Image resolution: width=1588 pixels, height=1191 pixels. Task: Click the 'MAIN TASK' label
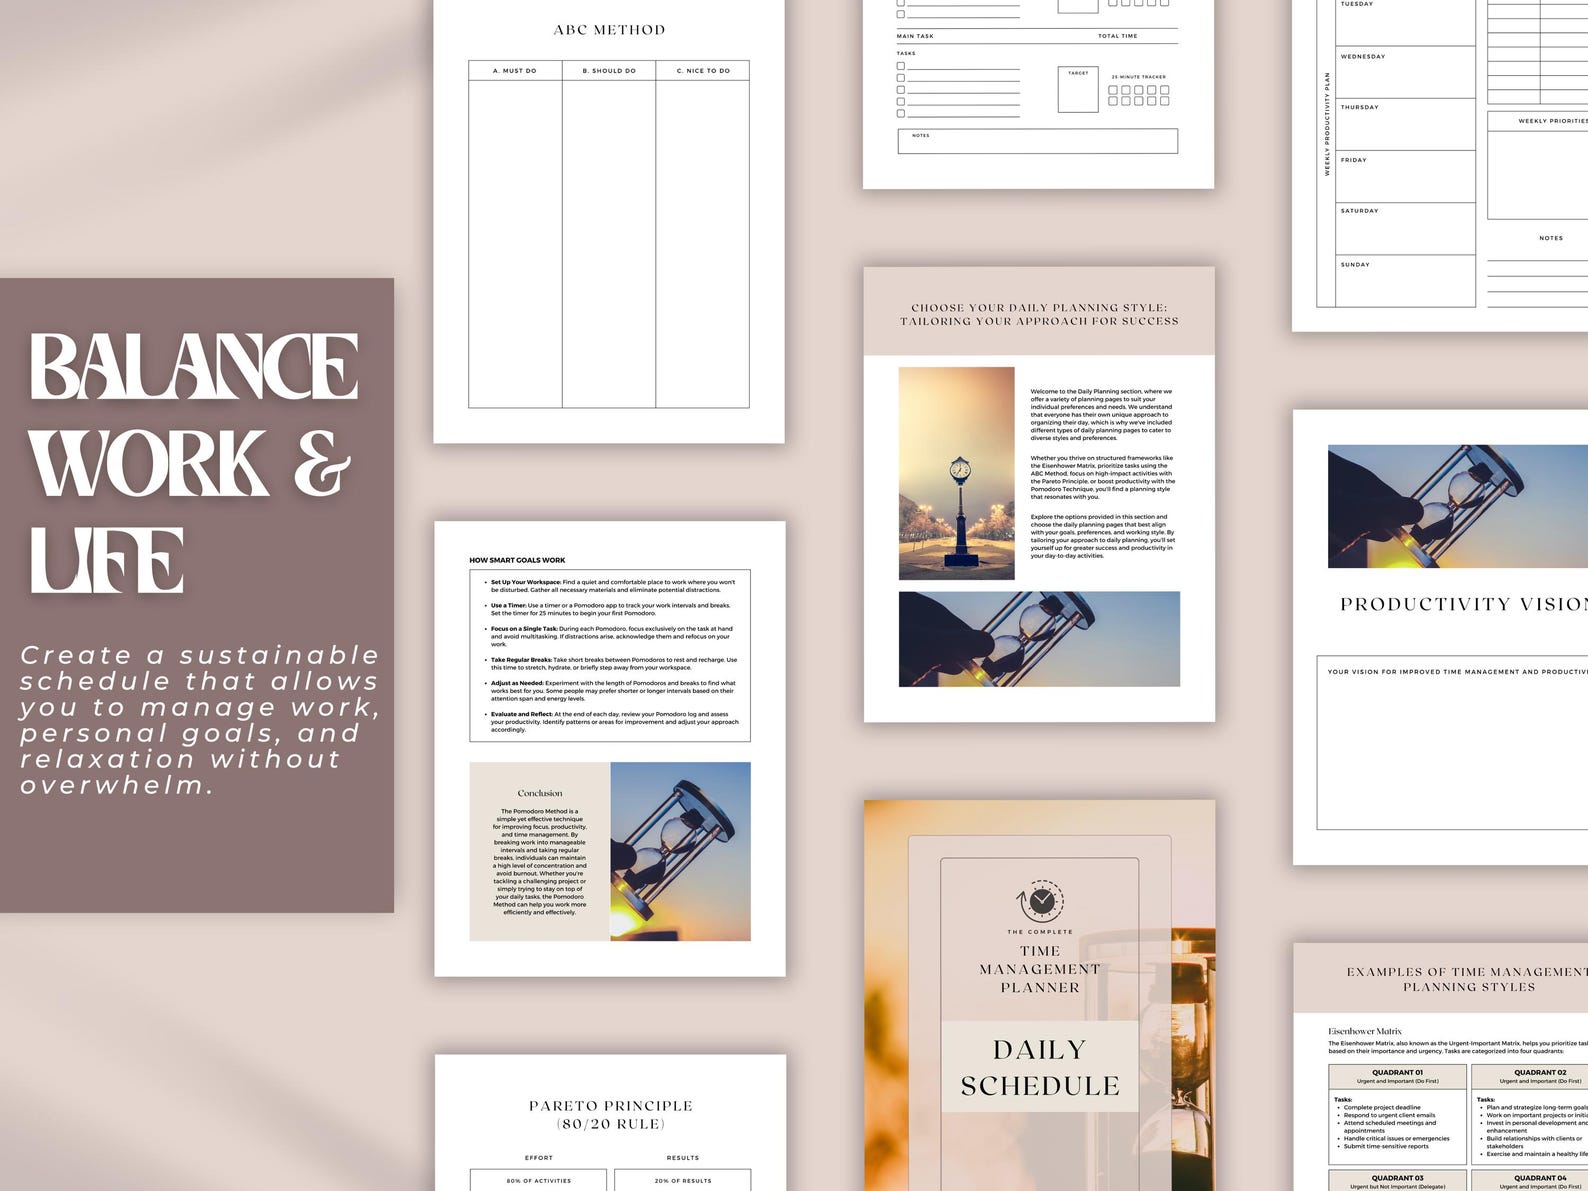[x=915, y=36]
